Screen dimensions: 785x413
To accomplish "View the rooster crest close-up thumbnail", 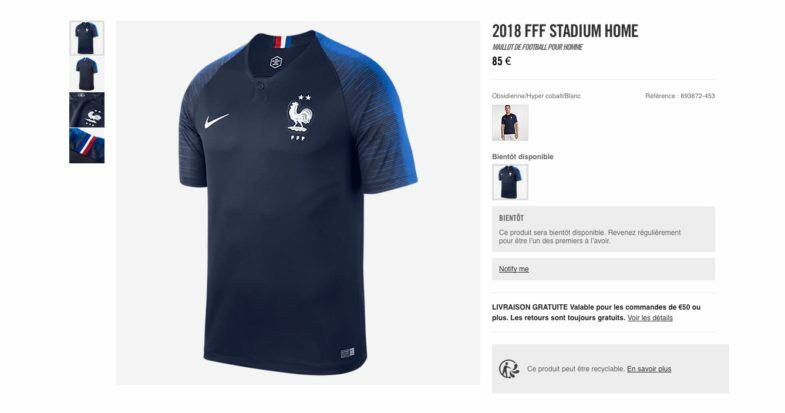I will [x=87, y=110].
